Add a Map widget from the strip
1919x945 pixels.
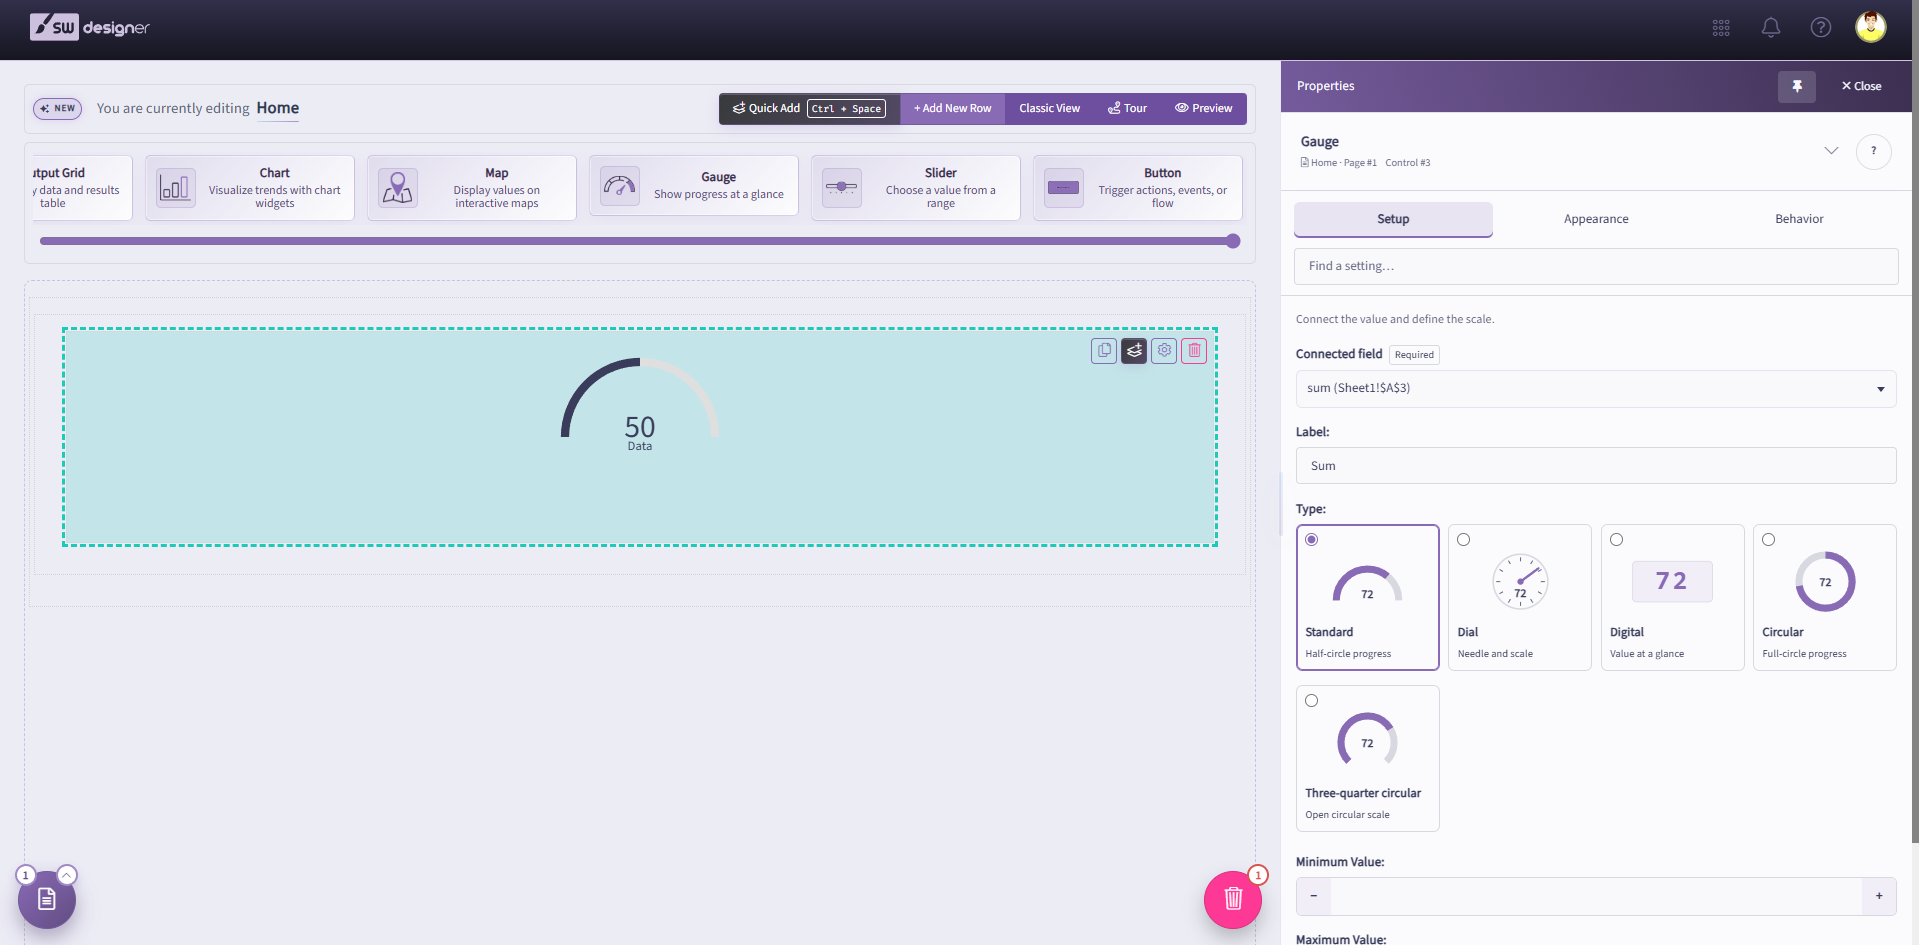[x=472, y=188]
